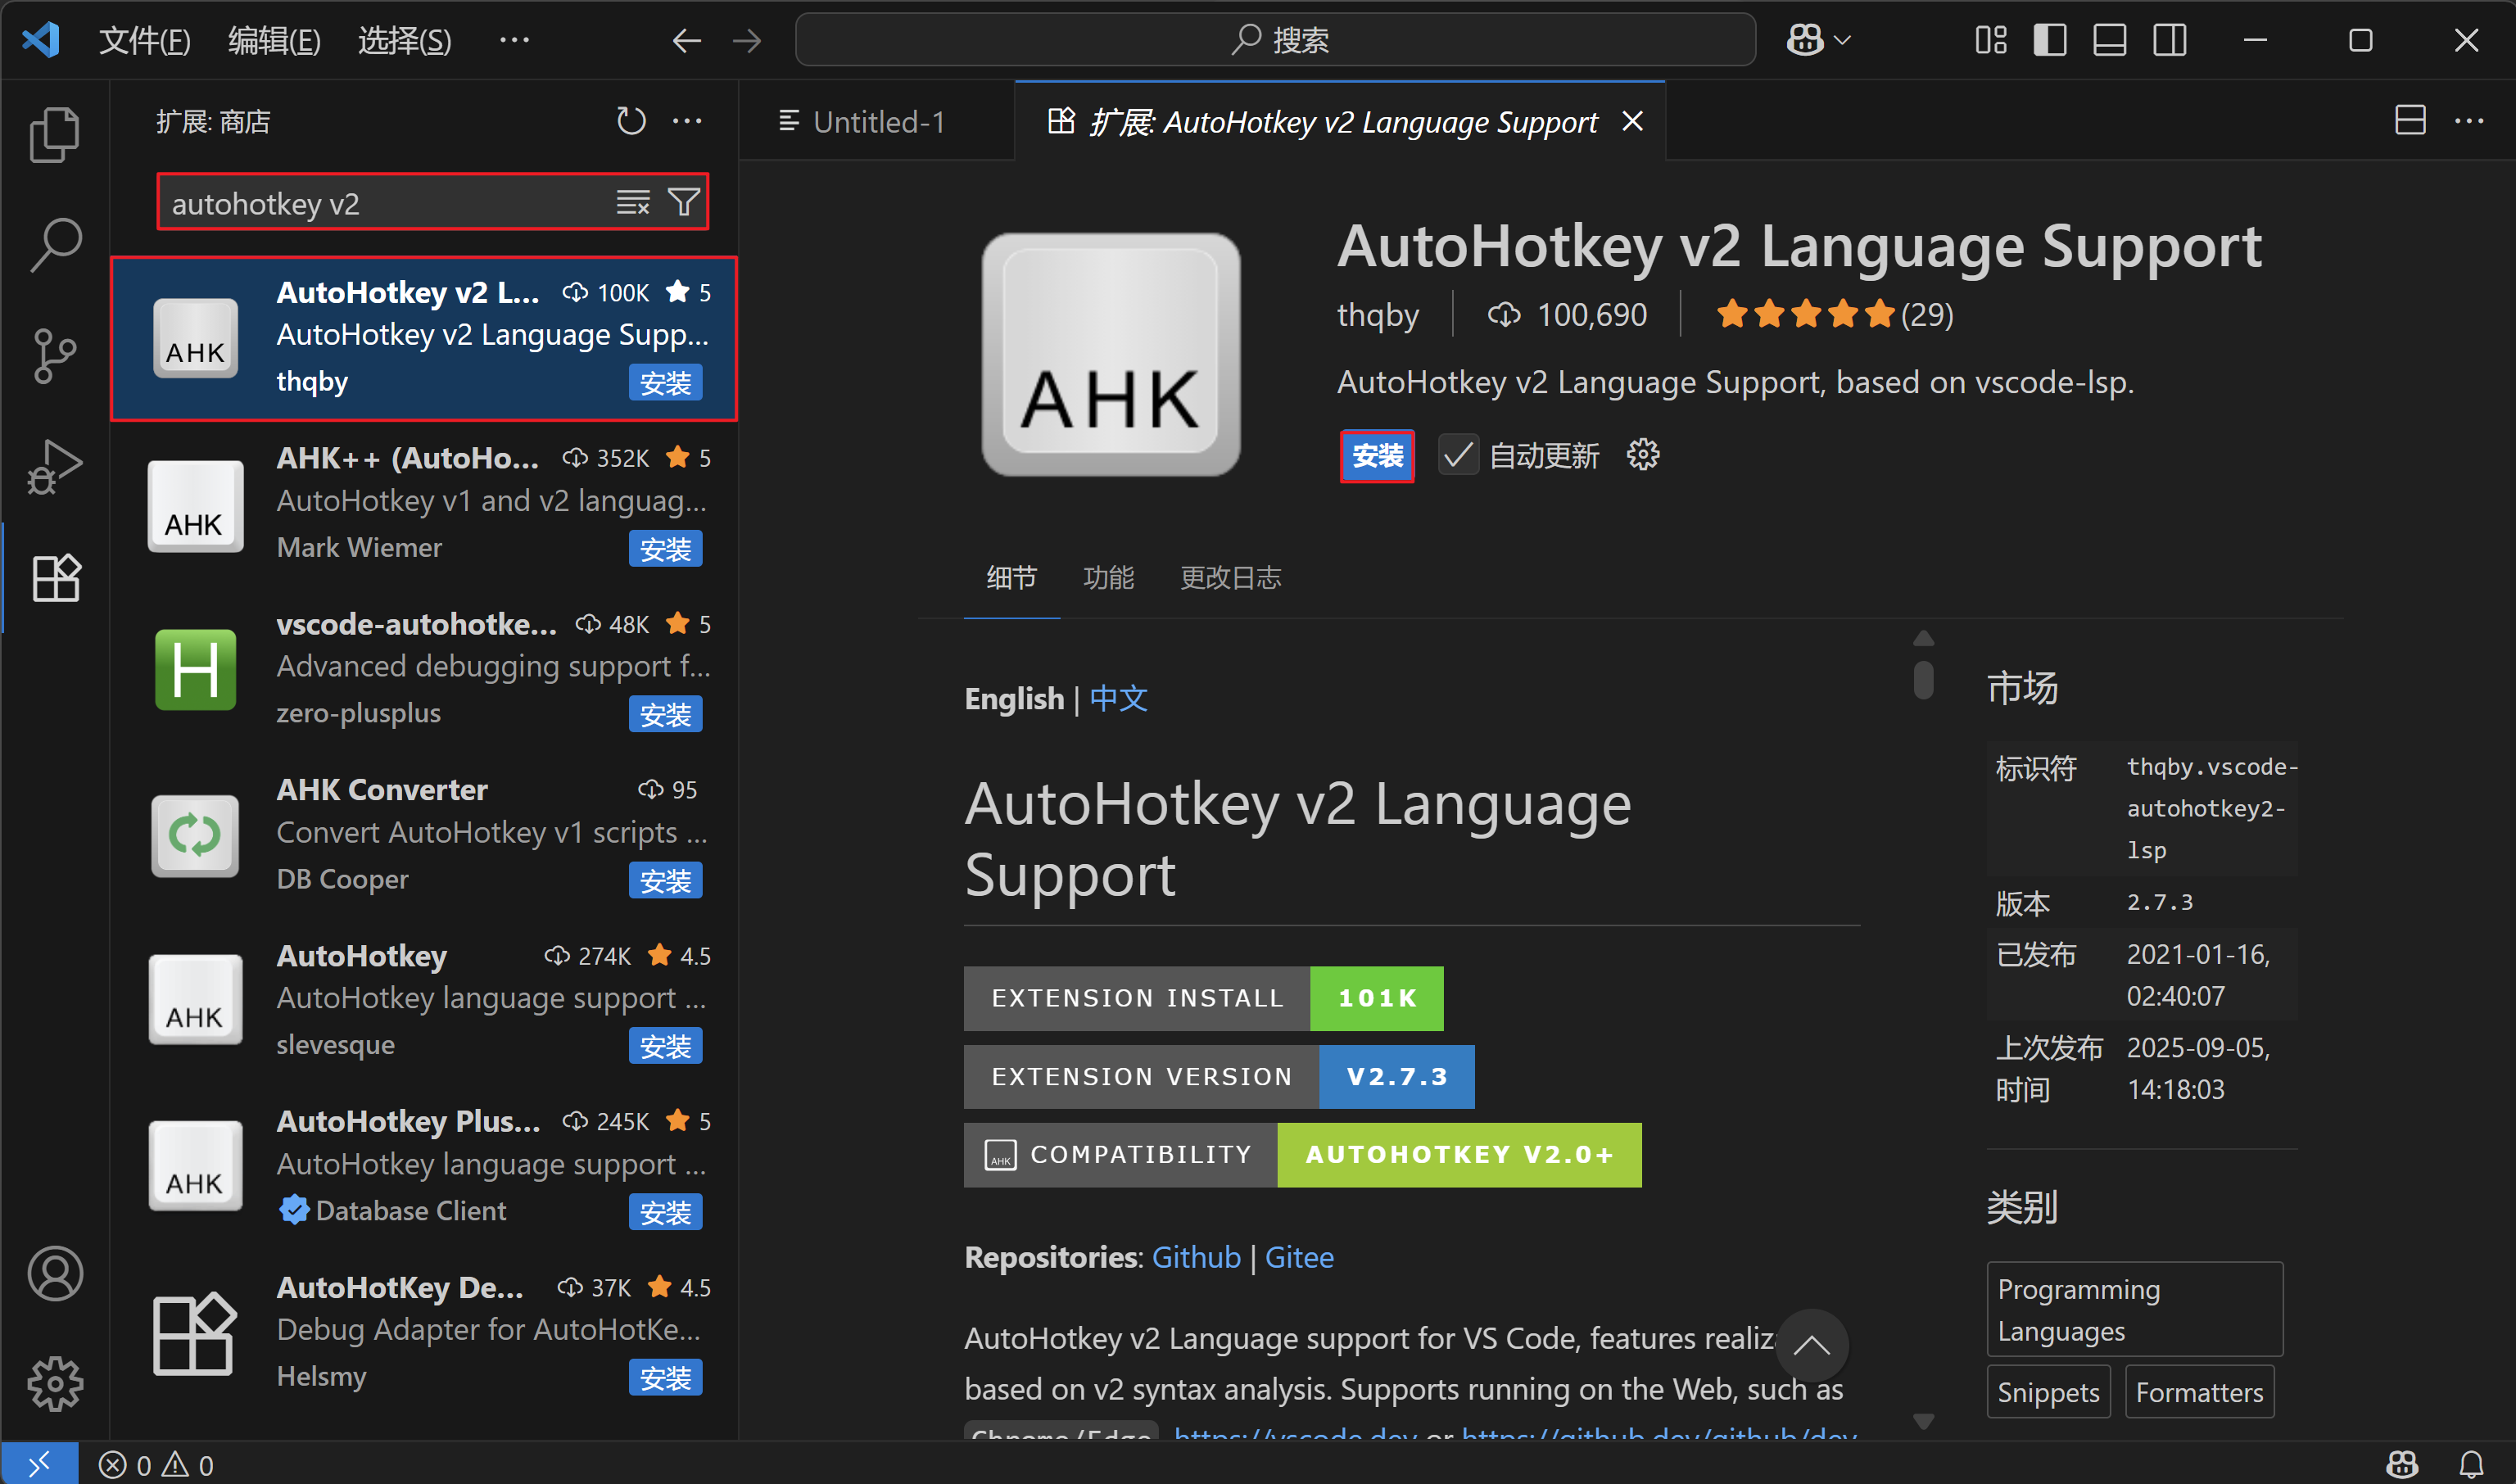Open the notifications bell in status bar
Image resolution: width=2516 pixels, height=1484 pixels.
click(x=2471, y=1465)
